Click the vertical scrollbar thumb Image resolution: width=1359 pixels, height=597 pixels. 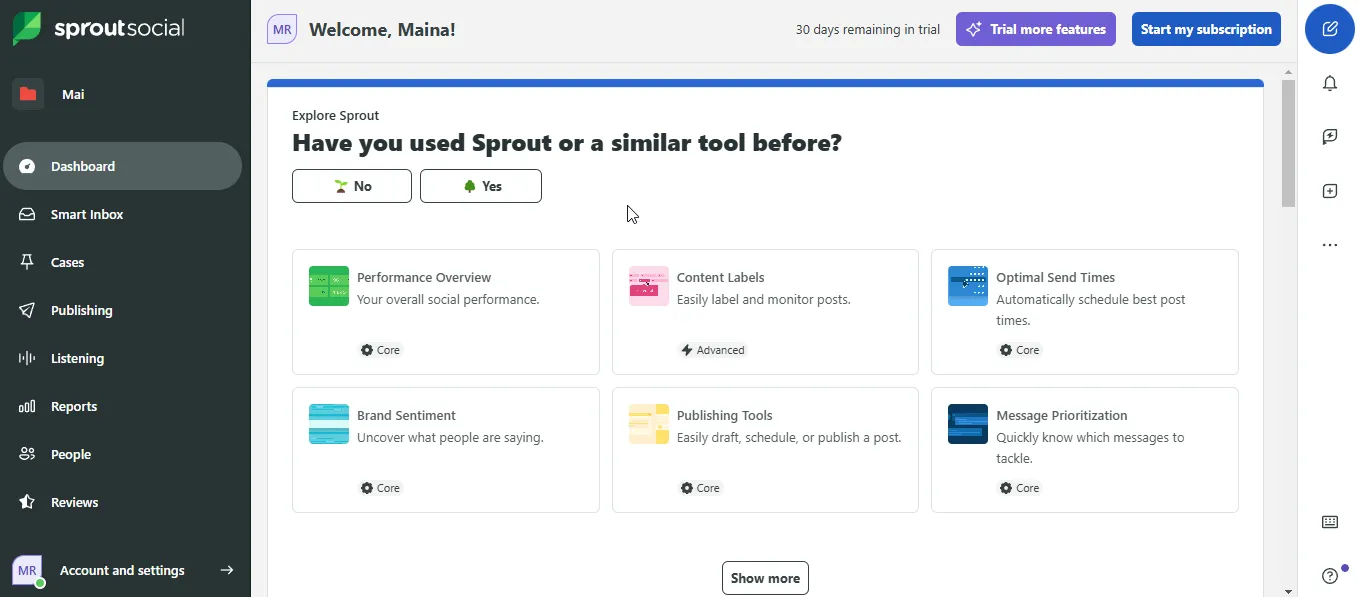(x=1289, y=143)
